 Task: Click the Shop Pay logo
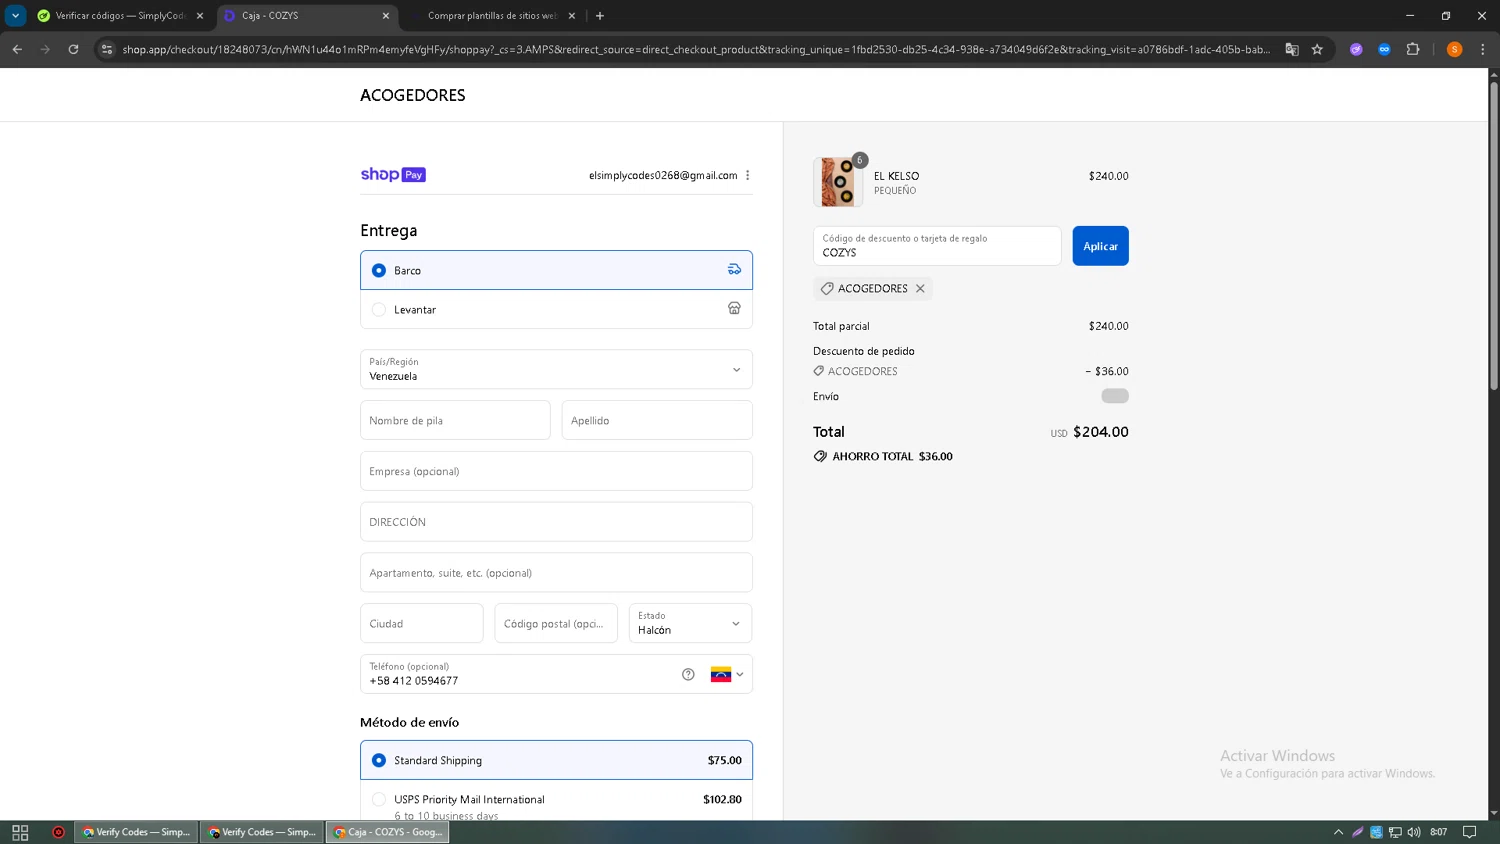click(393, 175)
